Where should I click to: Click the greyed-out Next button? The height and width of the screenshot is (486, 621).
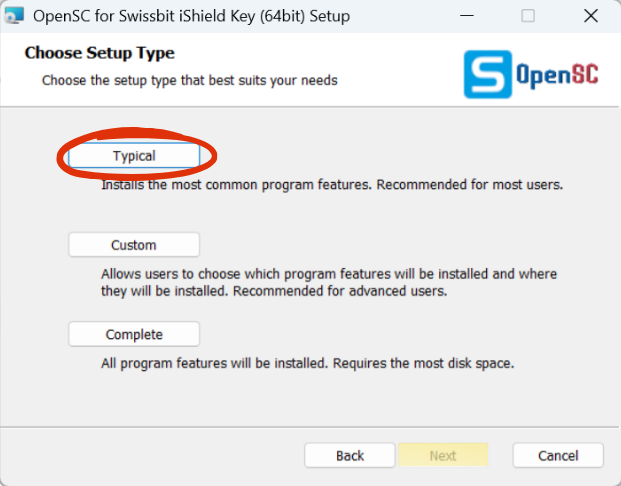pos(443,456)
